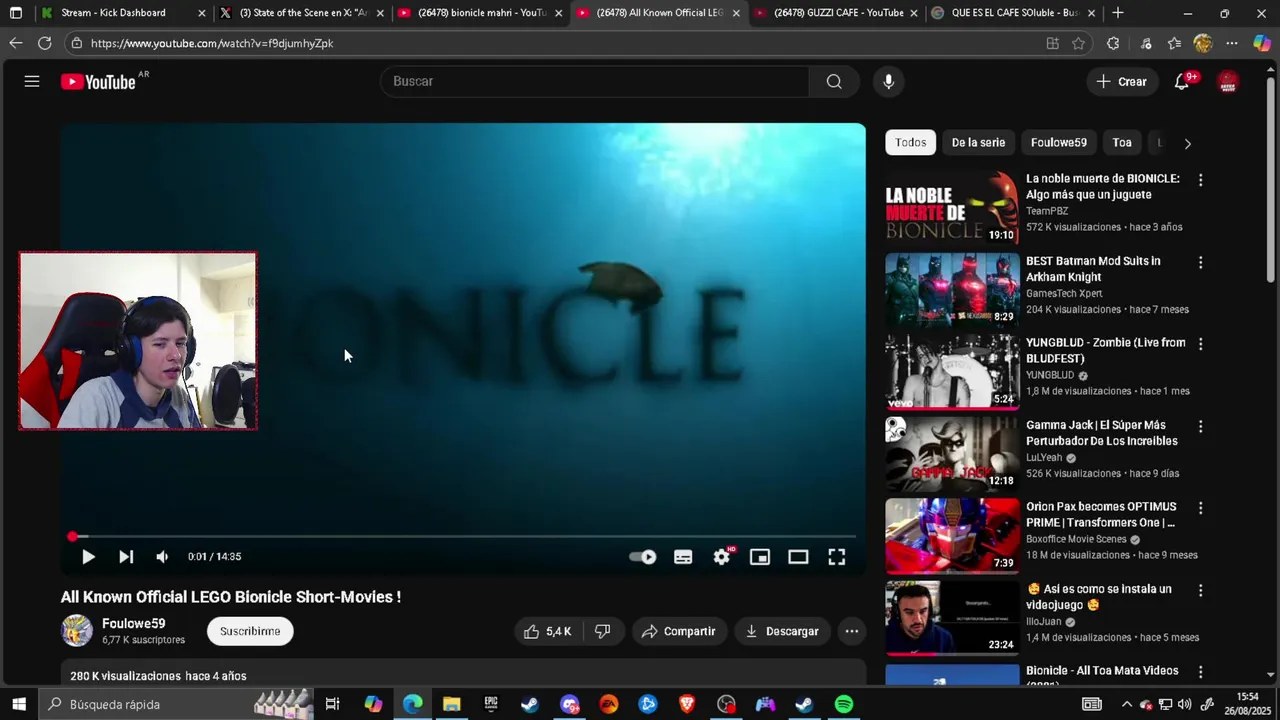Click the video progress bar

(x=463, y=537)
